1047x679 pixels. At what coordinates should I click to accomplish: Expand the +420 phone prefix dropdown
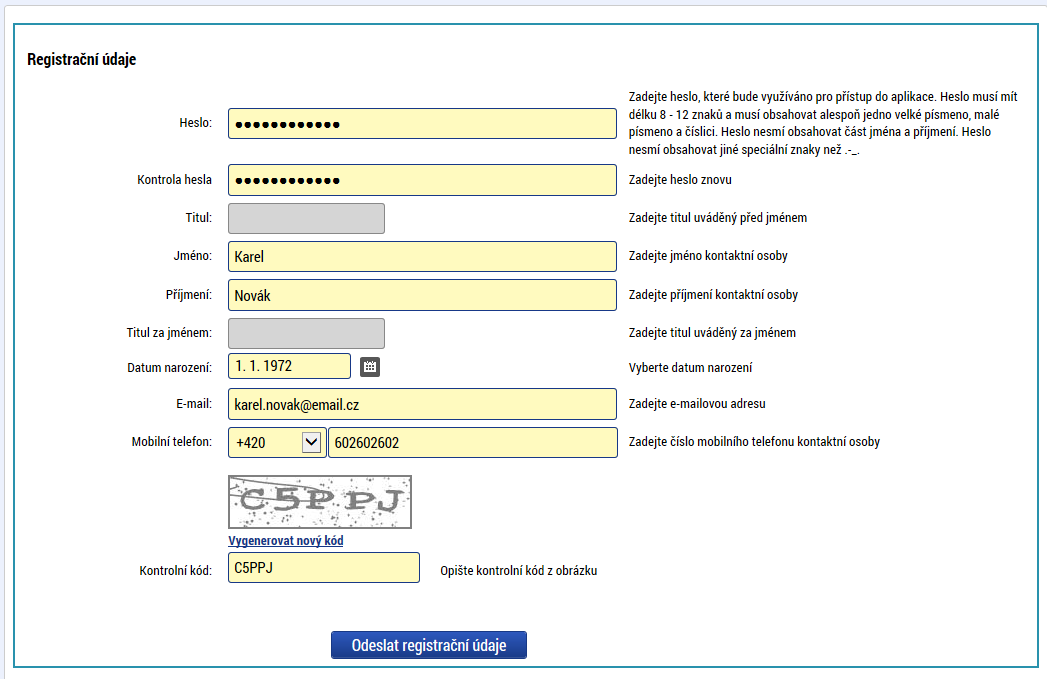point(311,442)
